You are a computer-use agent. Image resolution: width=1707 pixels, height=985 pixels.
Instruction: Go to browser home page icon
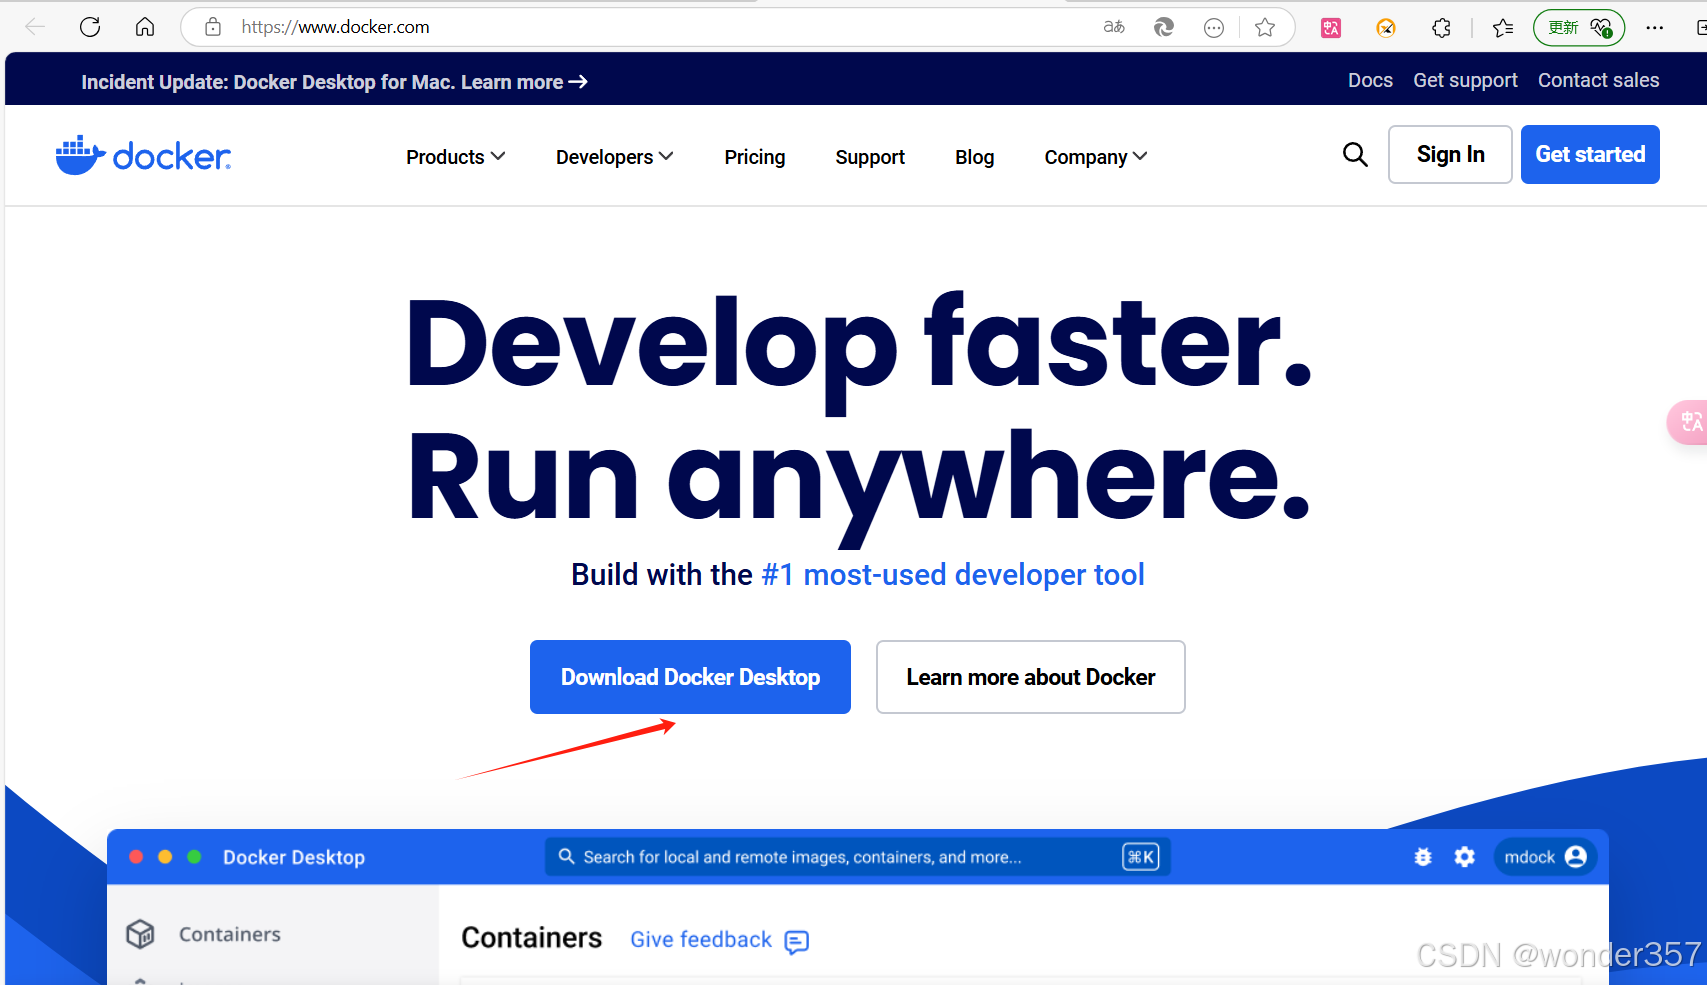coord(145,27)
